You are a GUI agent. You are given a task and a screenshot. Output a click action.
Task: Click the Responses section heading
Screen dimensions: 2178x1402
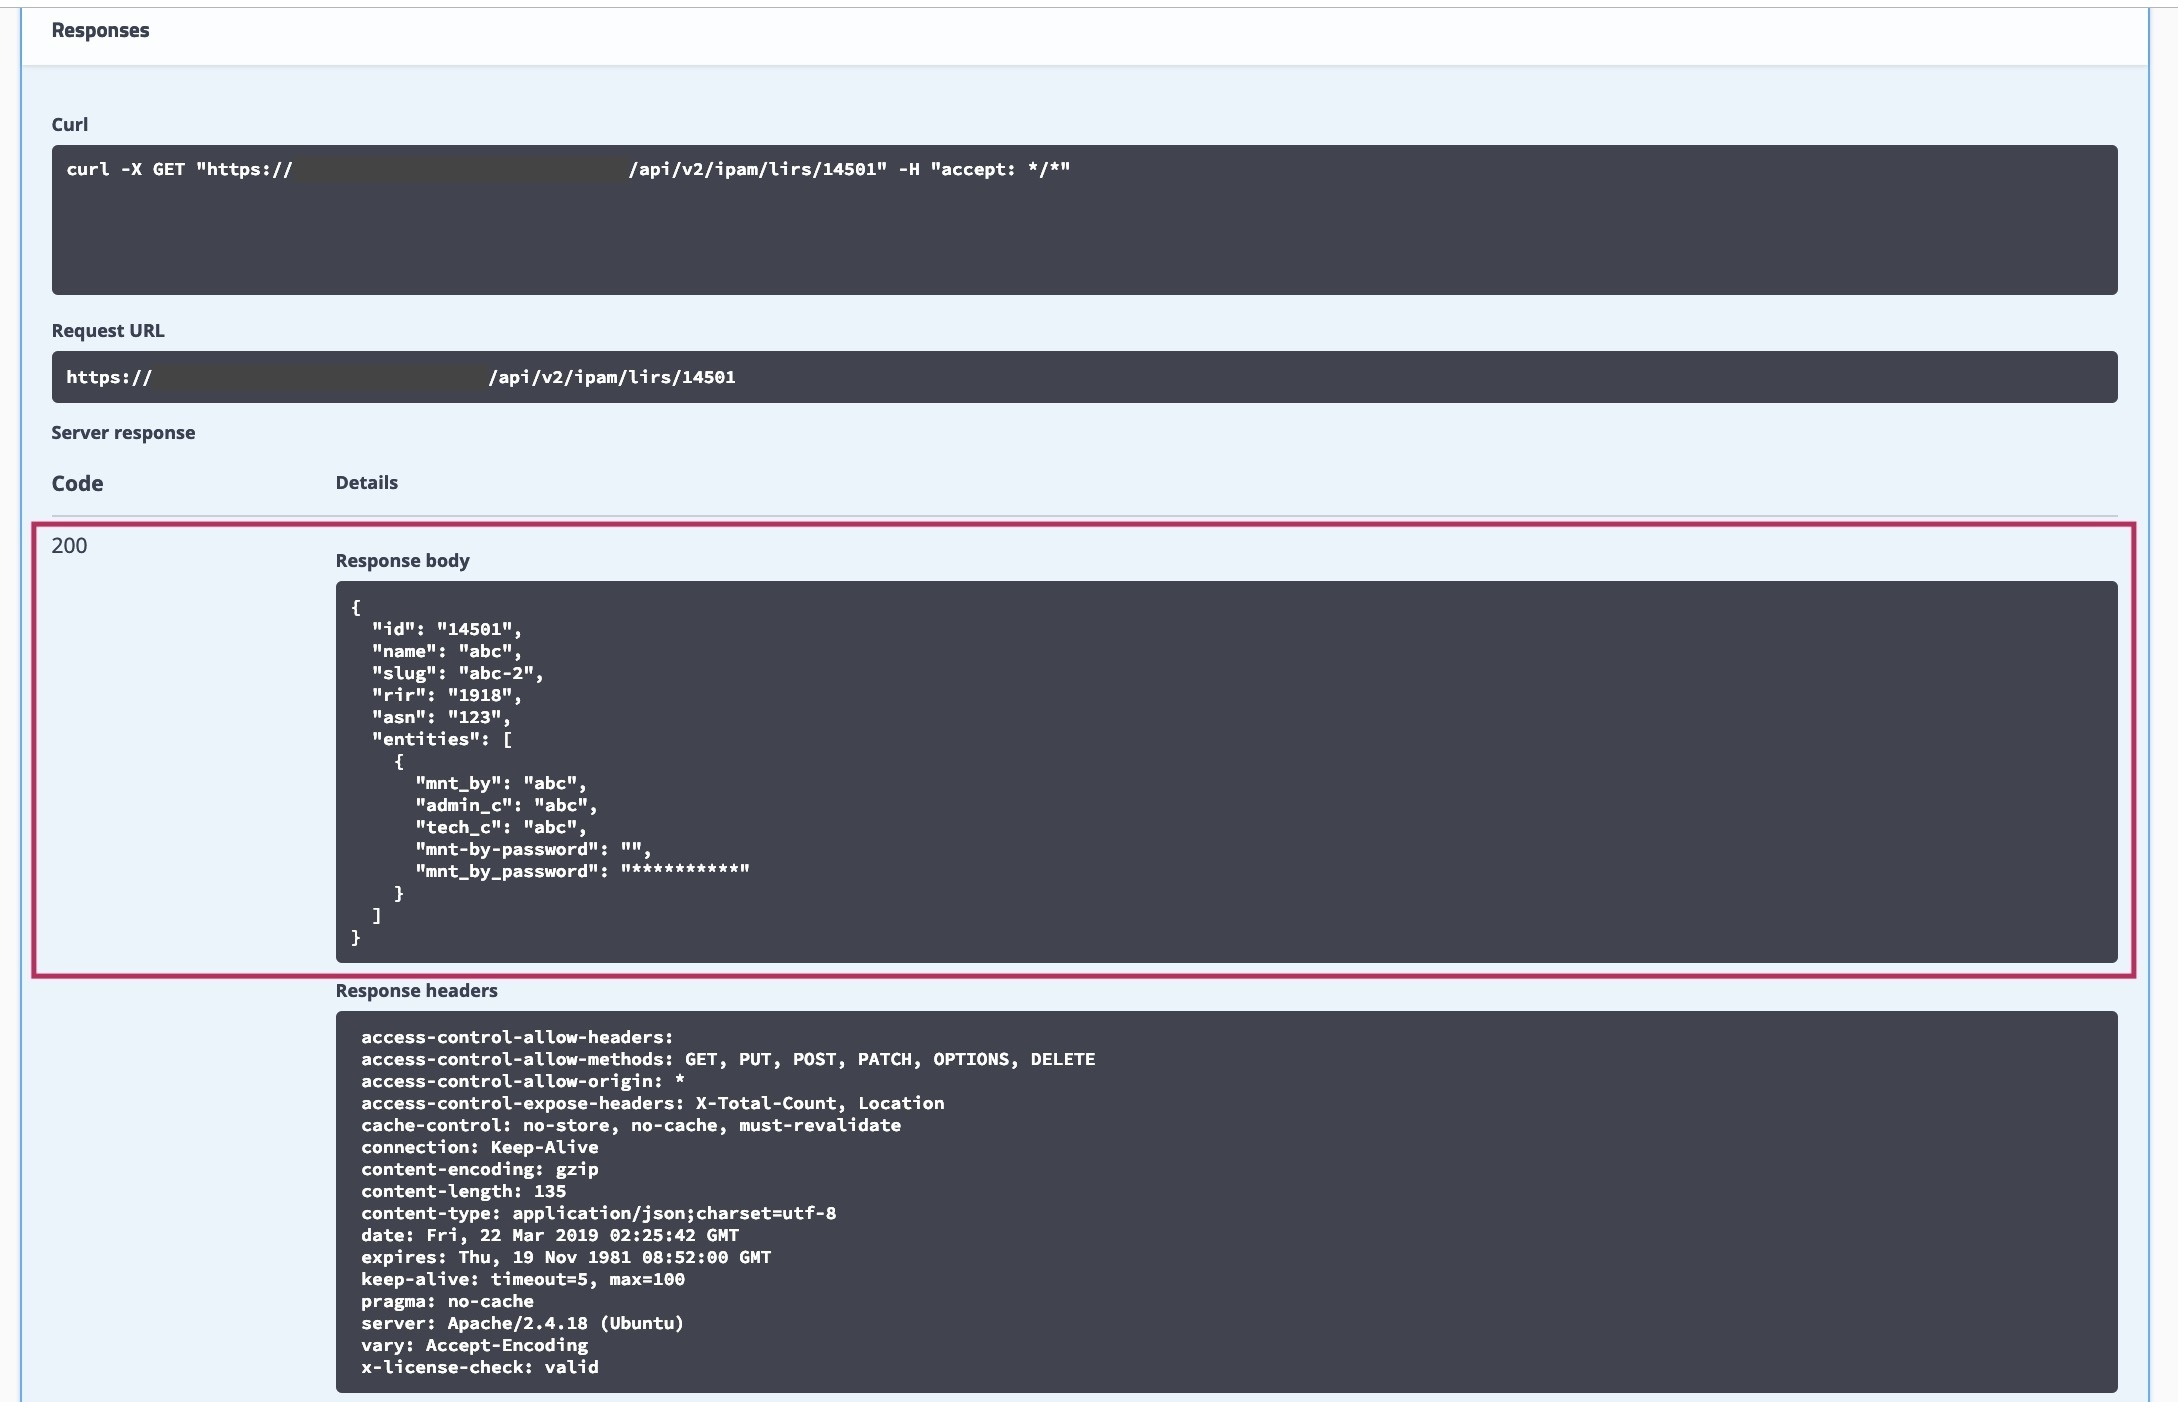pyautogui.click(x=100, y=30)
